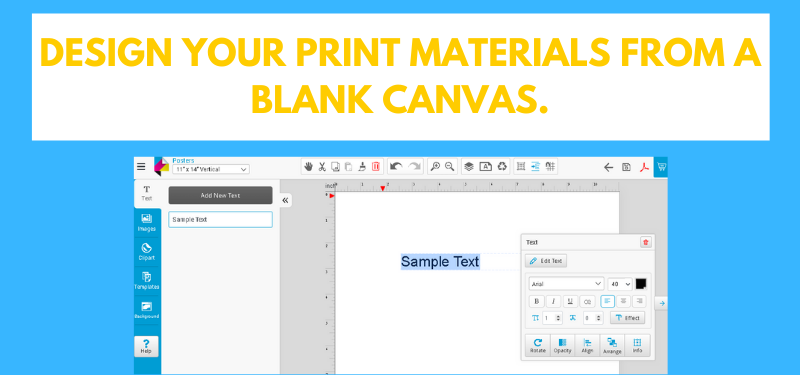Toggle italic formatting
The width and height of the screenshot is (800, 375).
553,302
